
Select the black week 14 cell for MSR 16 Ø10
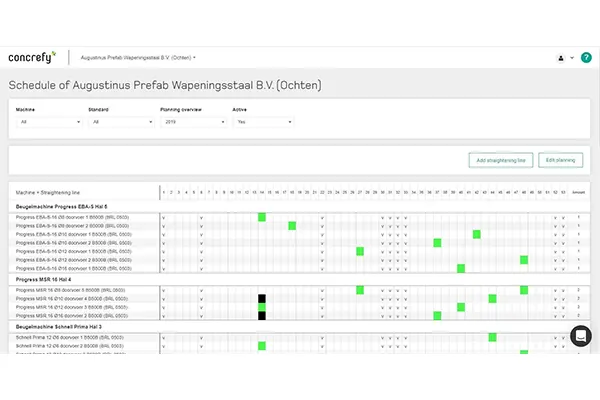[262, 298]
